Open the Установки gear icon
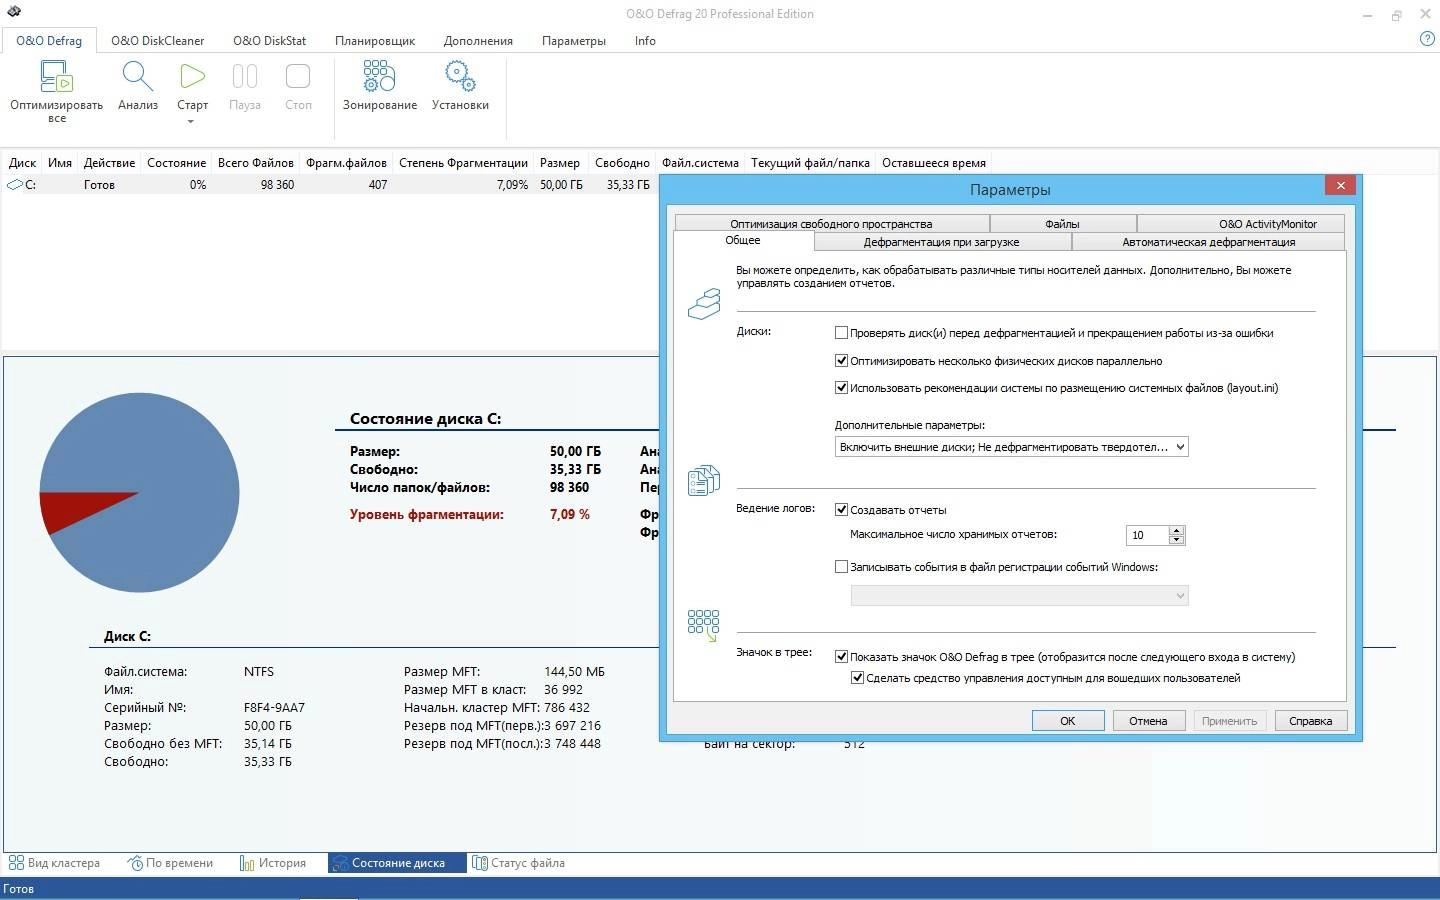Screen dimensions: 1440x900 pos(460,77)
